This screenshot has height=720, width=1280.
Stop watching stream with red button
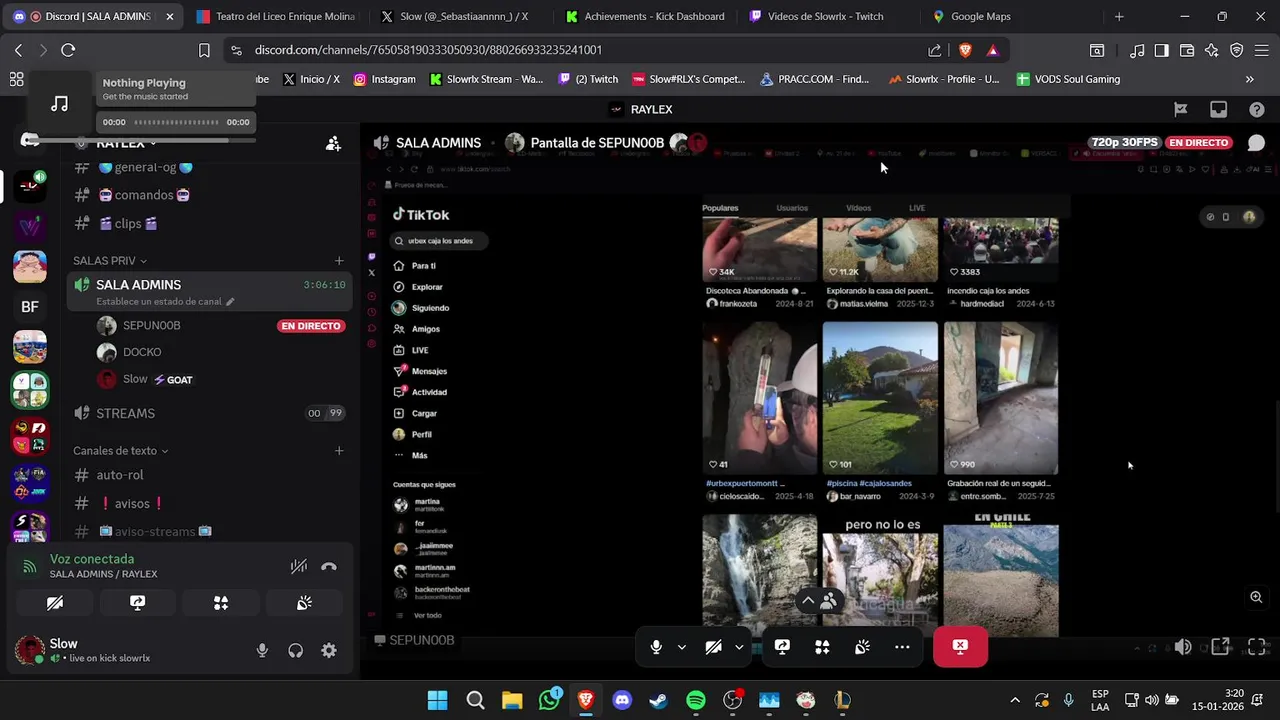click(x=960, y=647)
